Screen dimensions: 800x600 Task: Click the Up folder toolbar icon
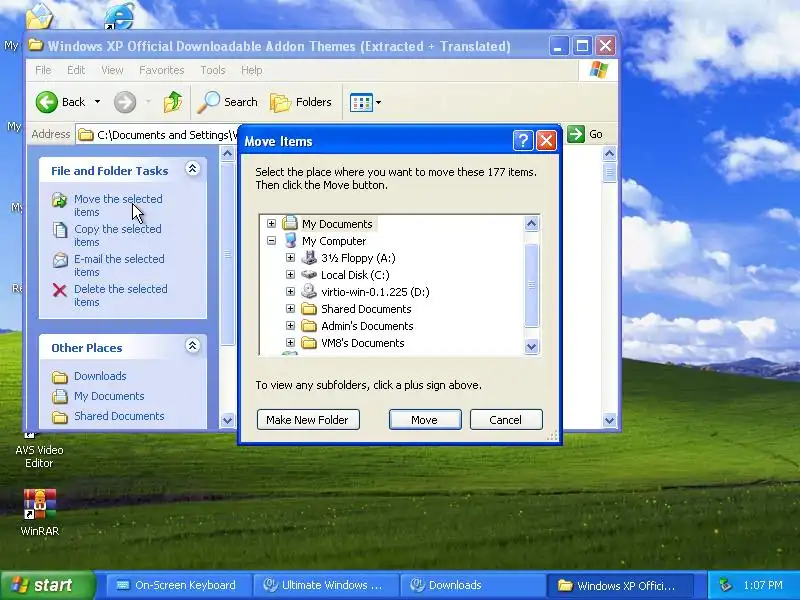coord(173,102)
